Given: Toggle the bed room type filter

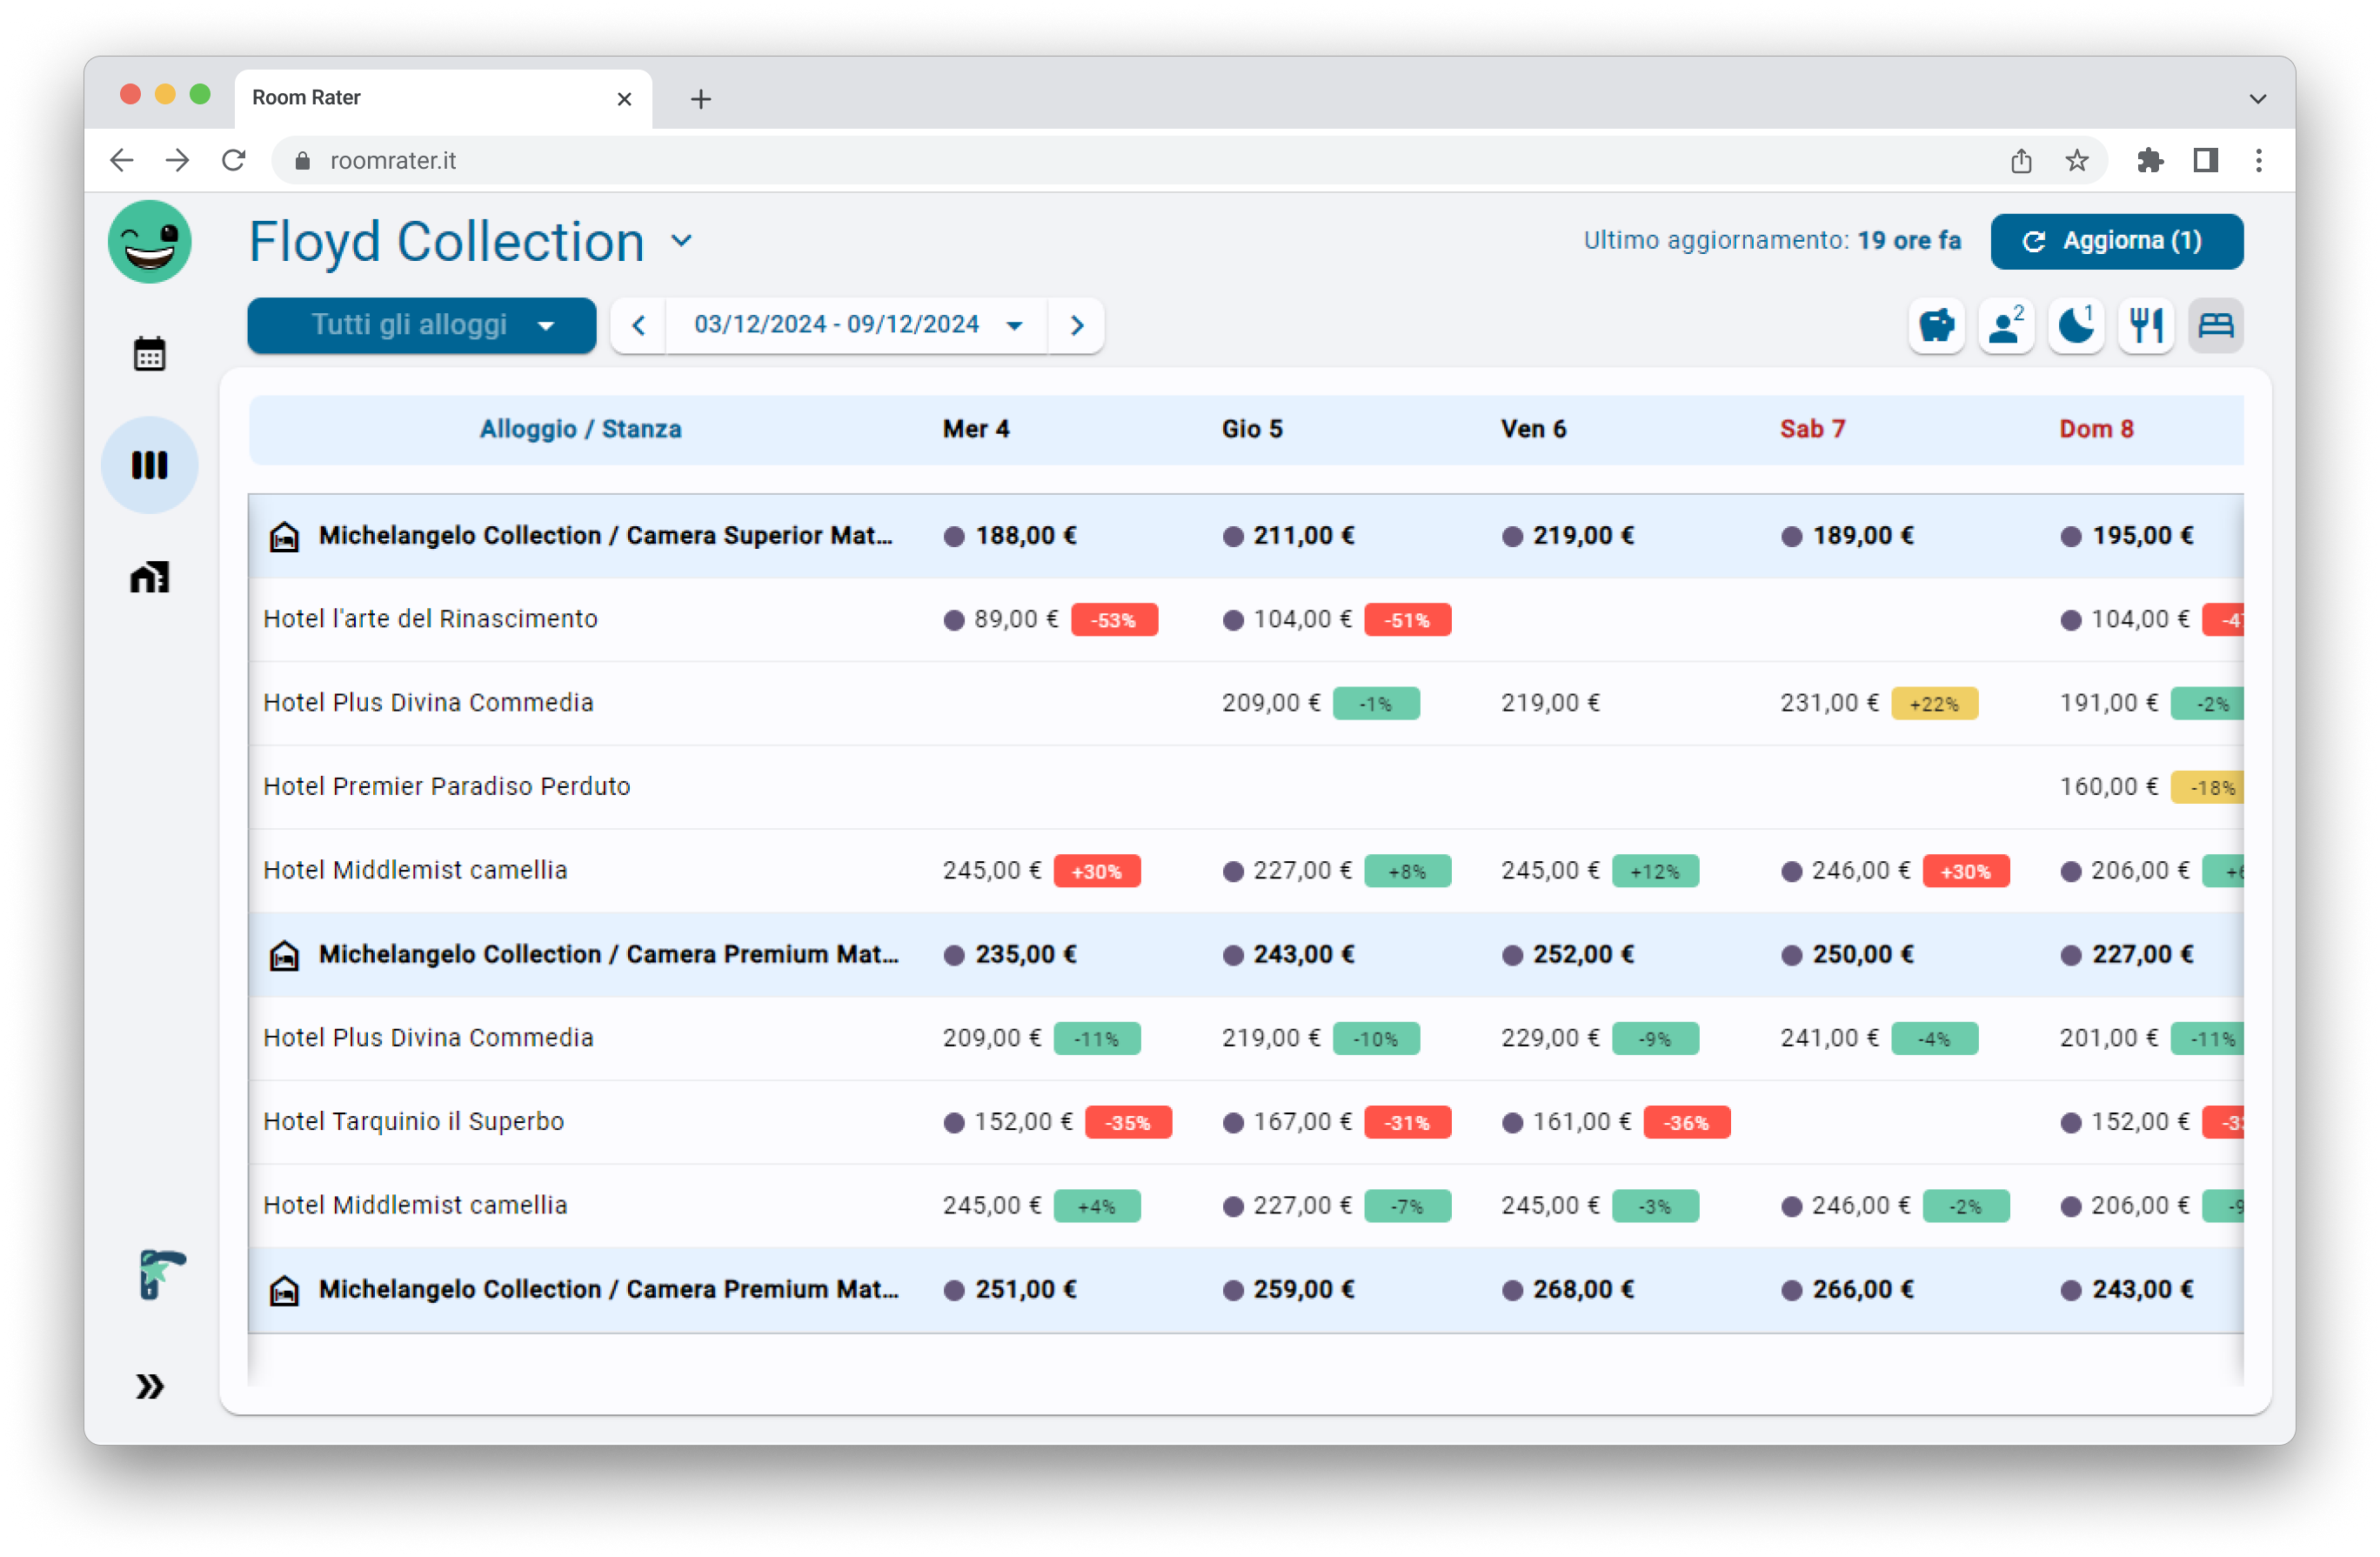Looking at the screenshot, I should coord(2216,325).
